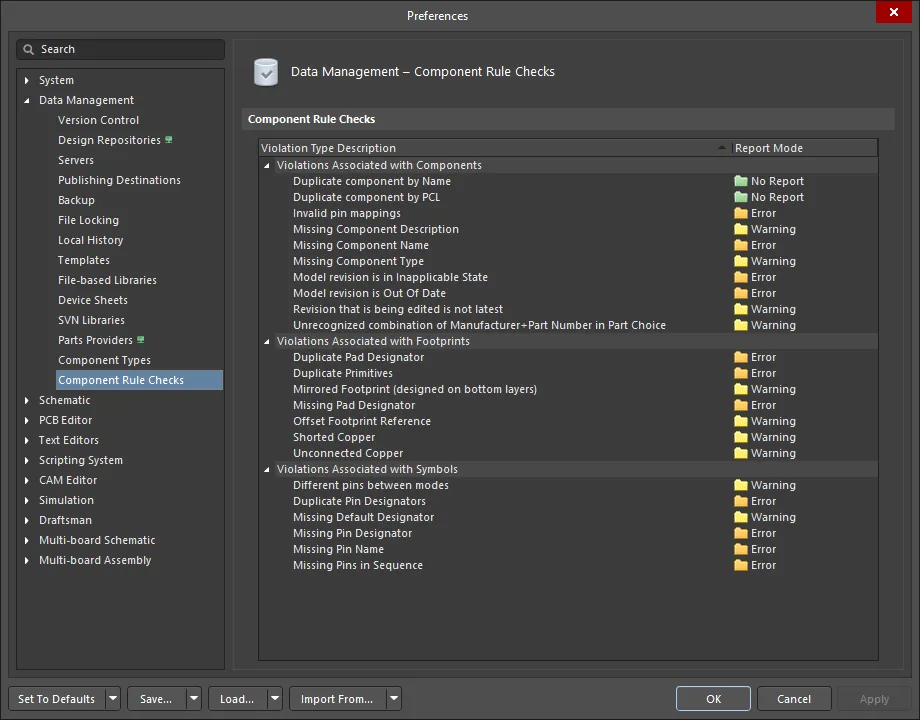Click the green marker icon beside Parts Providers

click(141, 340)
